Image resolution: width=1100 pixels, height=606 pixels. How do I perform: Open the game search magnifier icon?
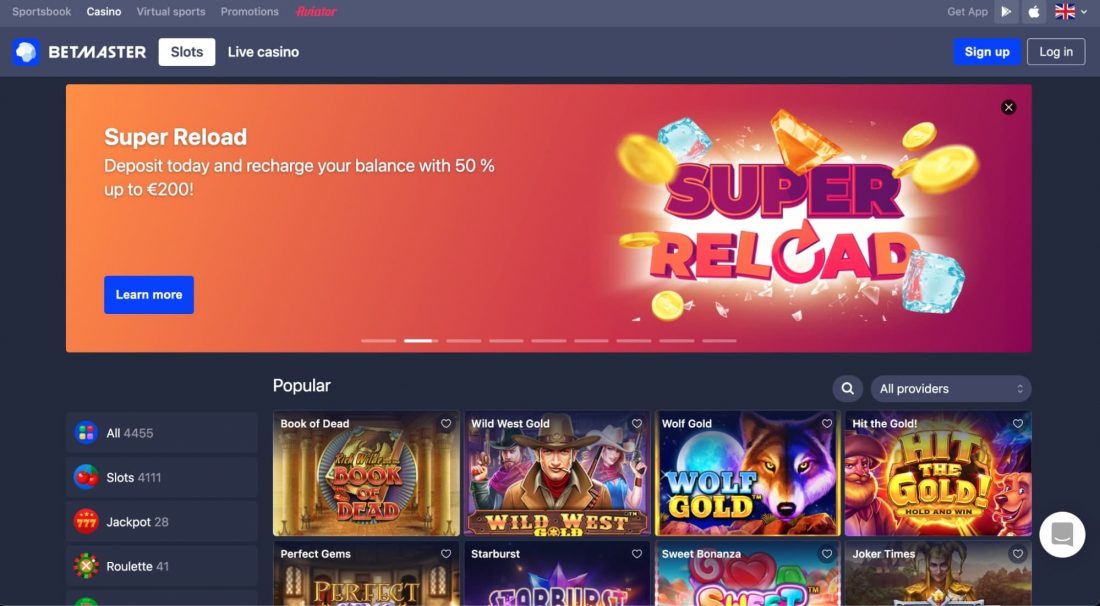pos(847,389)
